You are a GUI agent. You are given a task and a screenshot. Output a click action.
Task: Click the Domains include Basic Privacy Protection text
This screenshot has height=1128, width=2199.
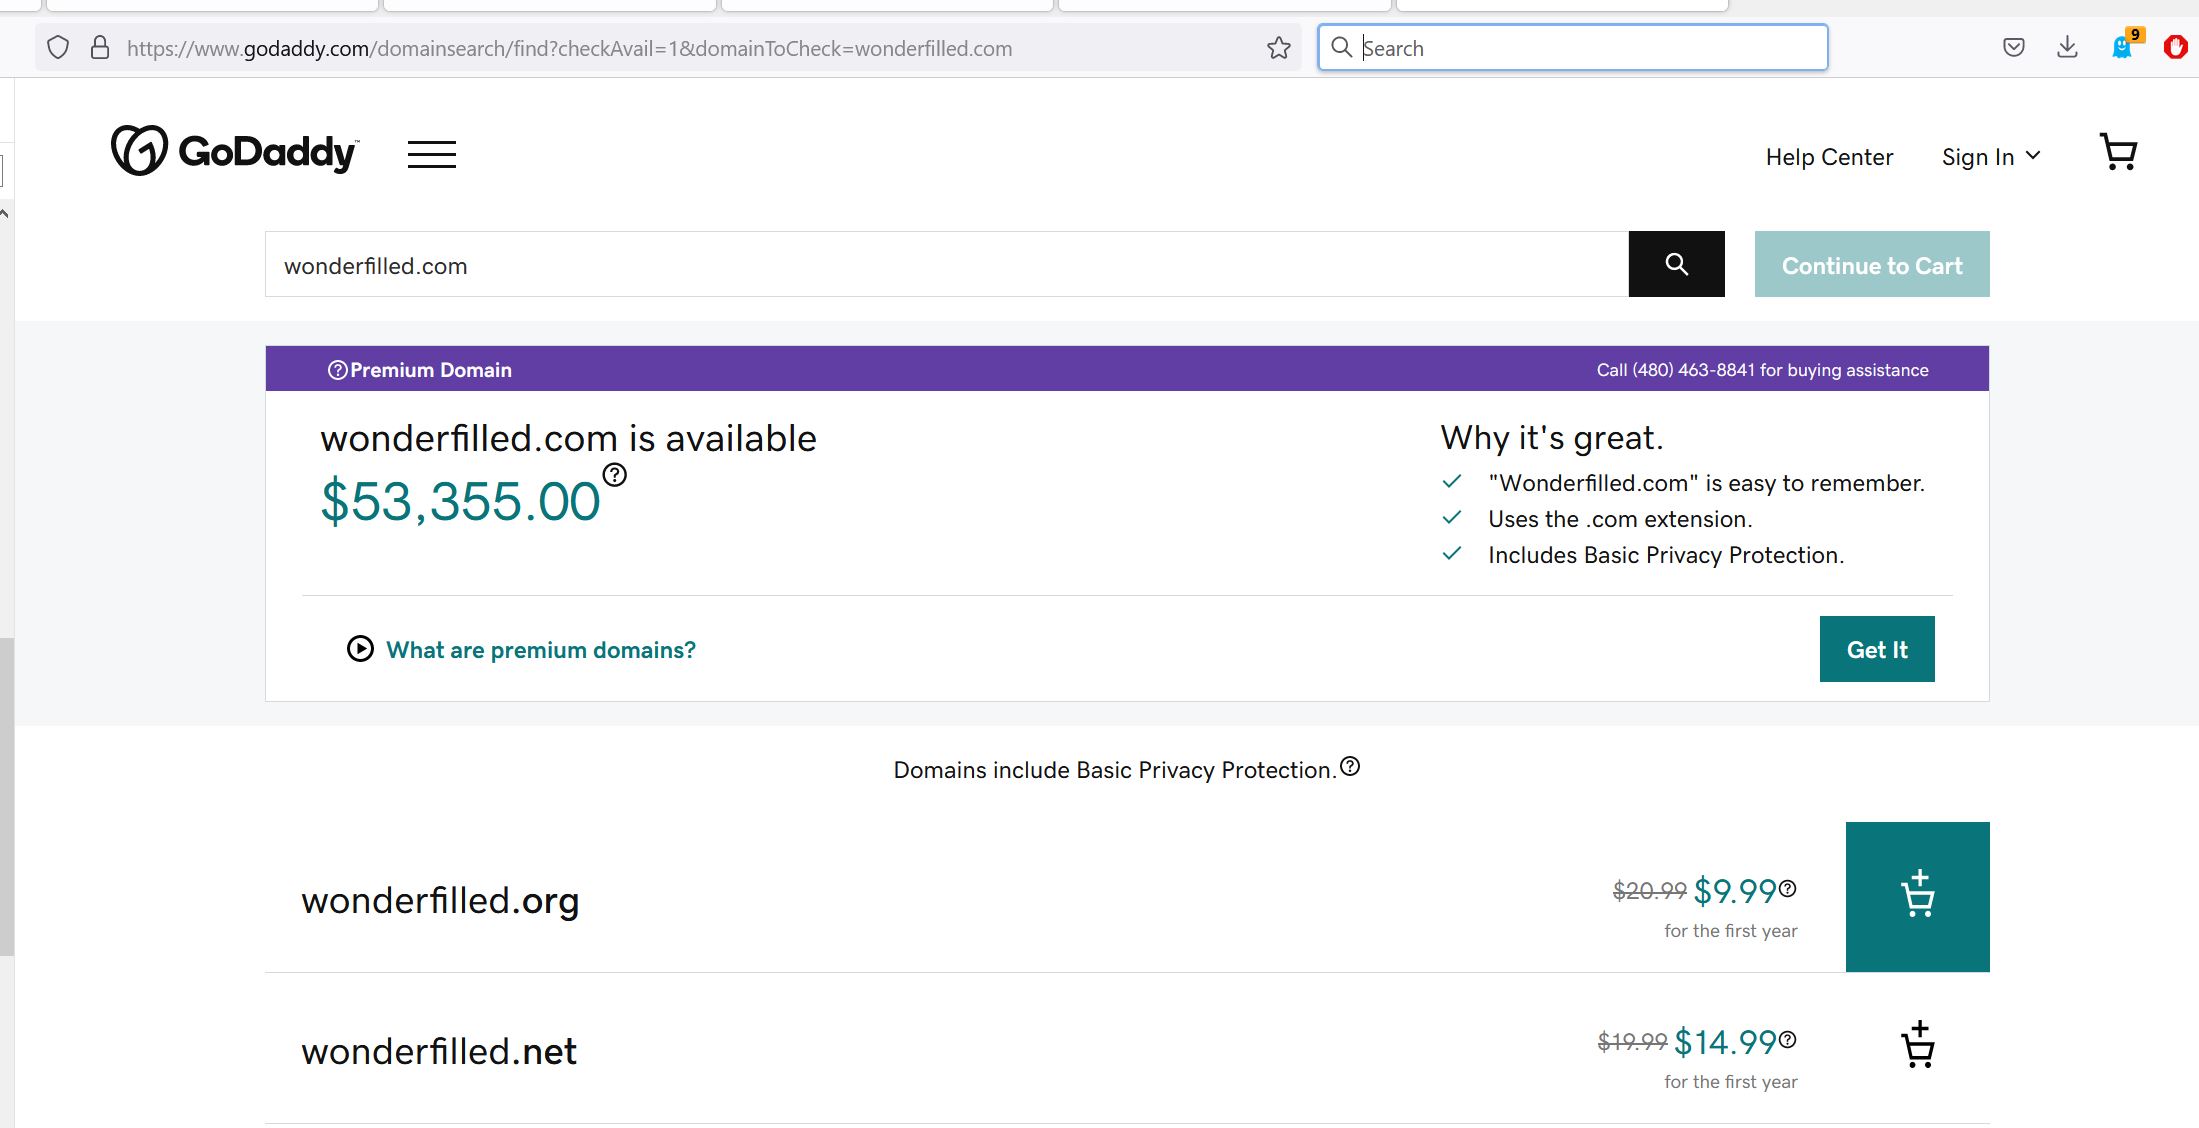click(1115, 770)
